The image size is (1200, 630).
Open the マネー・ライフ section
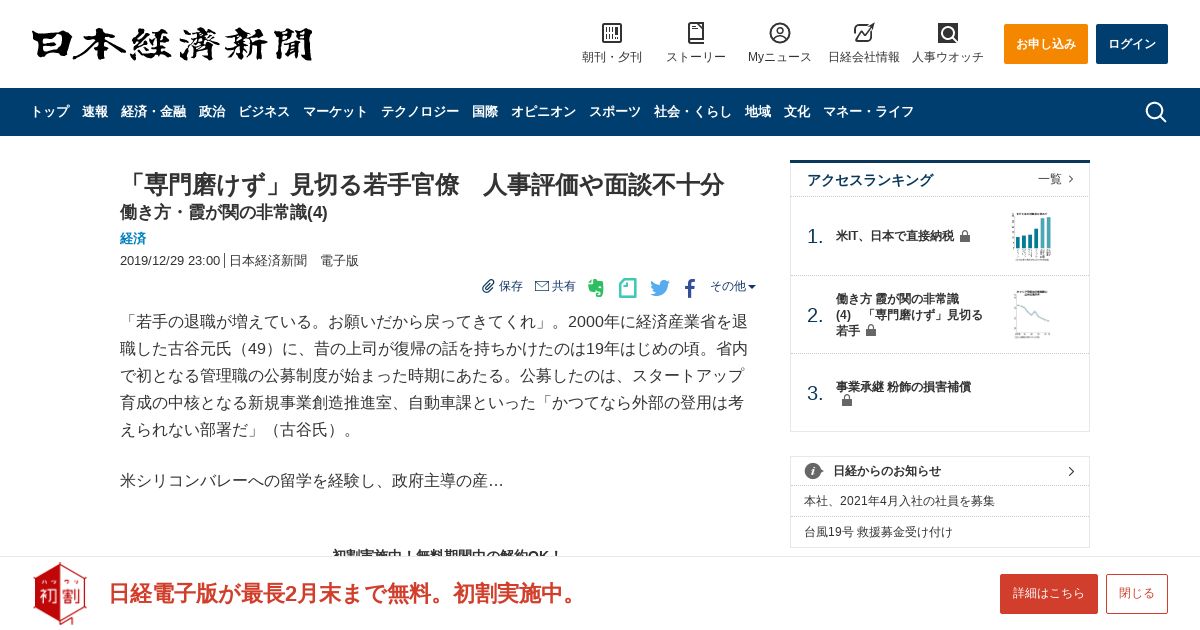coord(868,112)
